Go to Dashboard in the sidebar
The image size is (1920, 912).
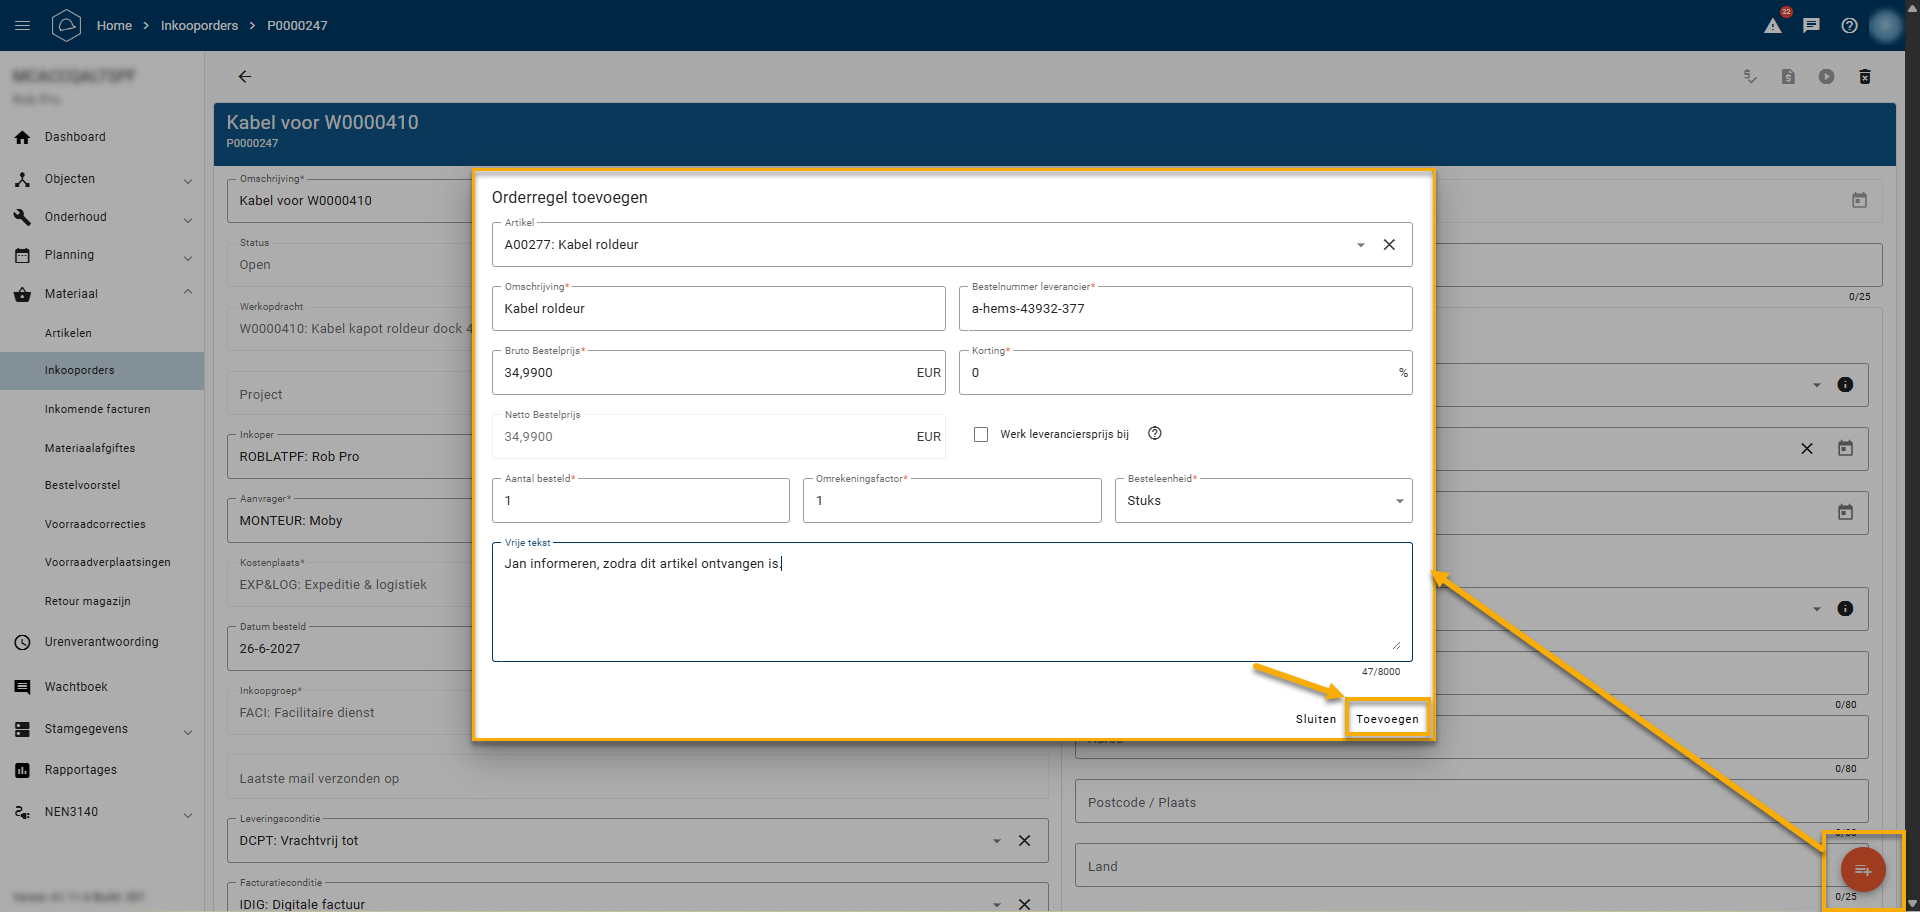(75, 137)
